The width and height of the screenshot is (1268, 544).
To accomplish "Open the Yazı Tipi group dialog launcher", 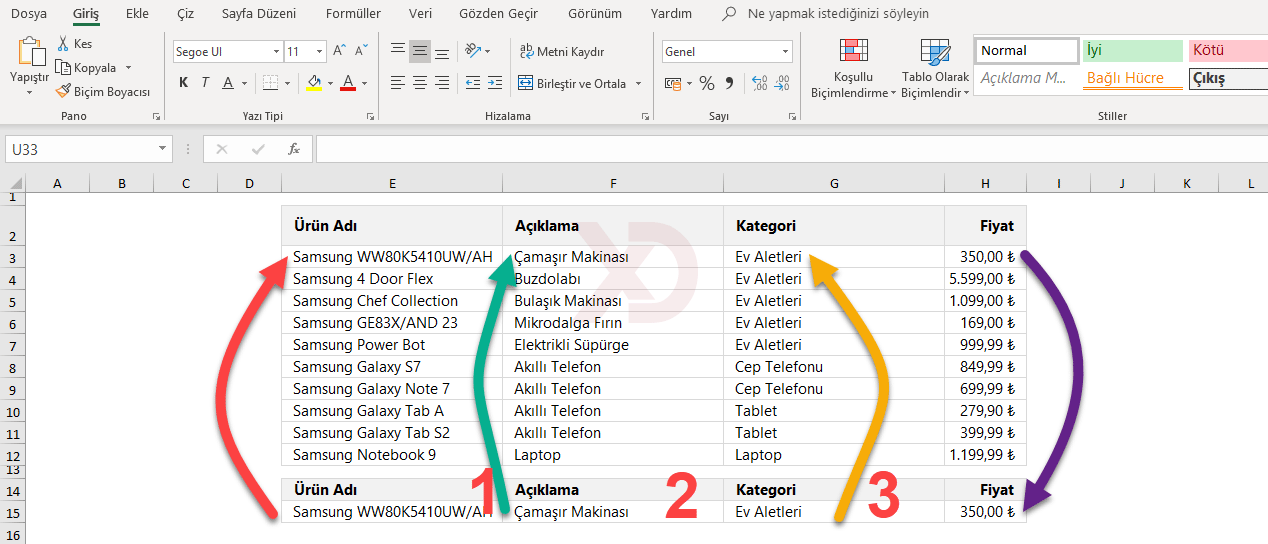I will pyautogui.click(x=372, y=117).
